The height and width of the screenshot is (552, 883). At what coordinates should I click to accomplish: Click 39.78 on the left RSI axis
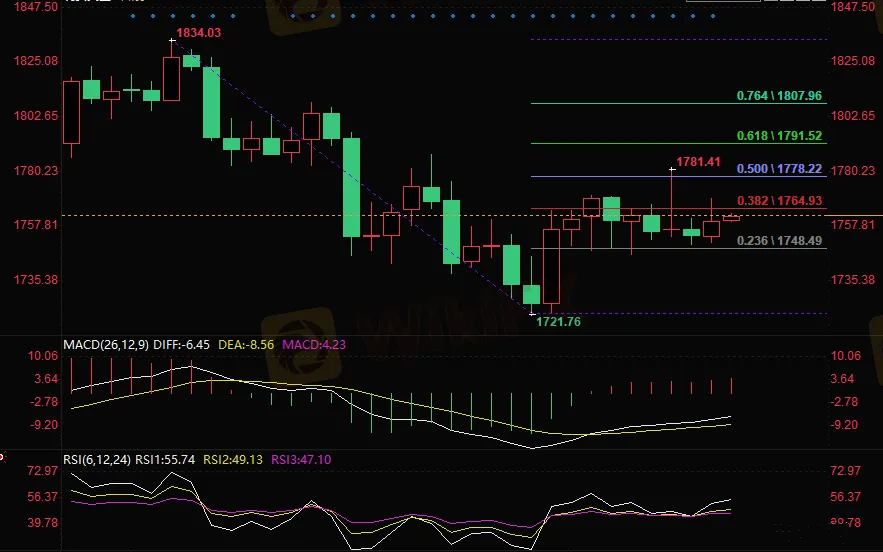43,523
